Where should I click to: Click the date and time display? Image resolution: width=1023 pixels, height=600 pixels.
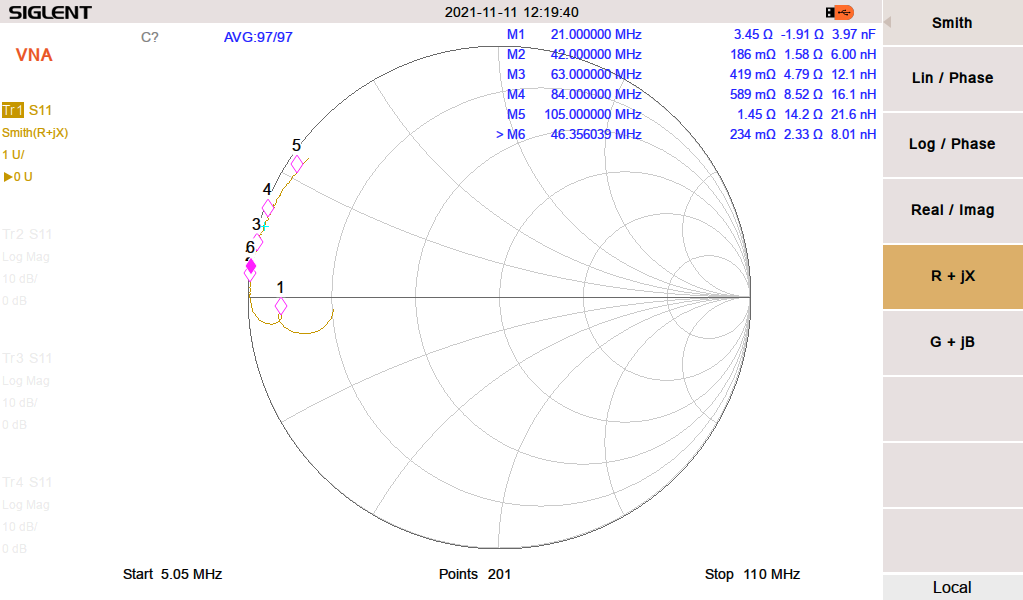(x=512, y=12)
